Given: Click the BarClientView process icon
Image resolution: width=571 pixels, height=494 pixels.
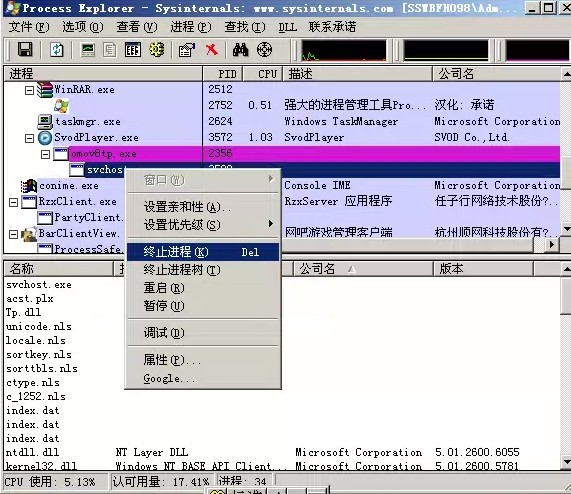Looking at the screenshot, I should coord(29,234).
